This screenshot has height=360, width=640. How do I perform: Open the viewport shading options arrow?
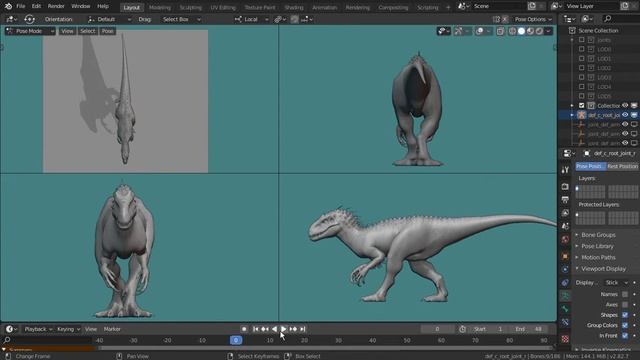coord(549,31)
